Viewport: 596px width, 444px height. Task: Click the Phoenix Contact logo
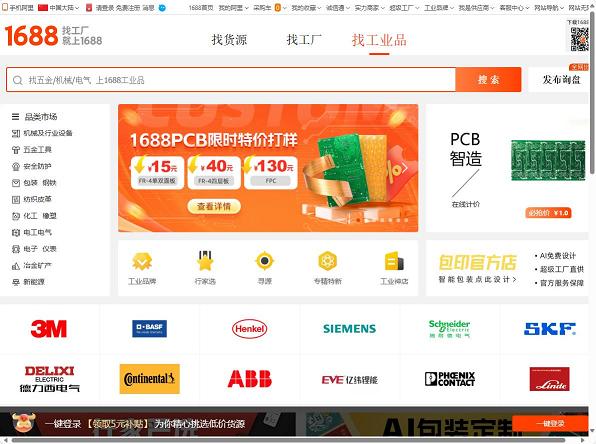pos(450,379)
